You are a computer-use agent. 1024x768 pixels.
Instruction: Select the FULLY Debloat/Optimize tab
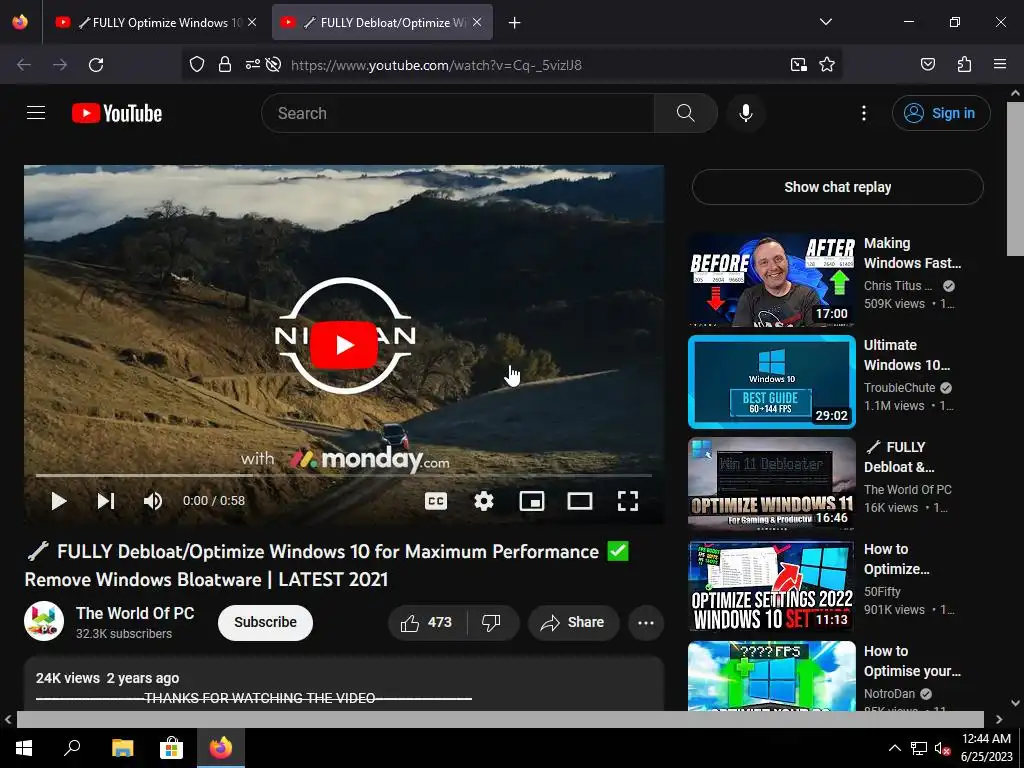click(x=382, y=22)
